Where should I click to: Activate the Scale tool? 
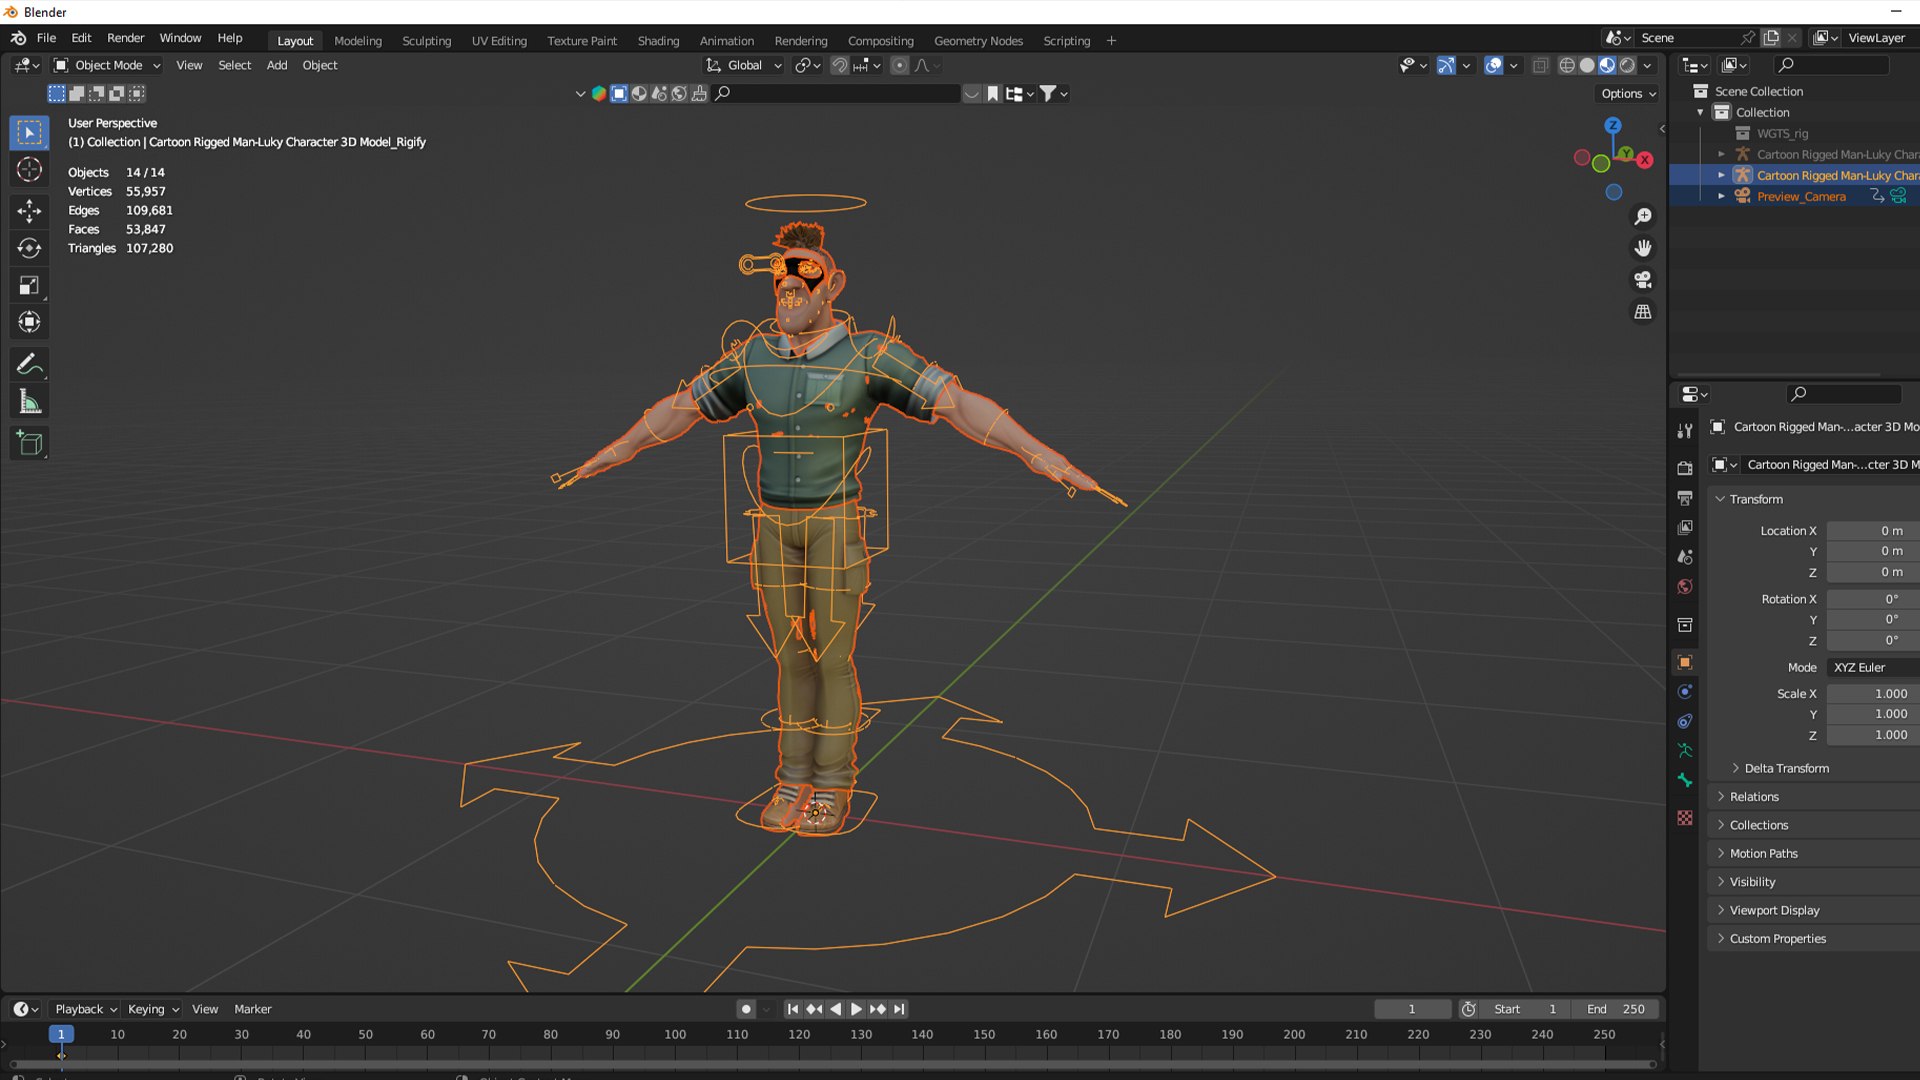click(x=29, y=286)
